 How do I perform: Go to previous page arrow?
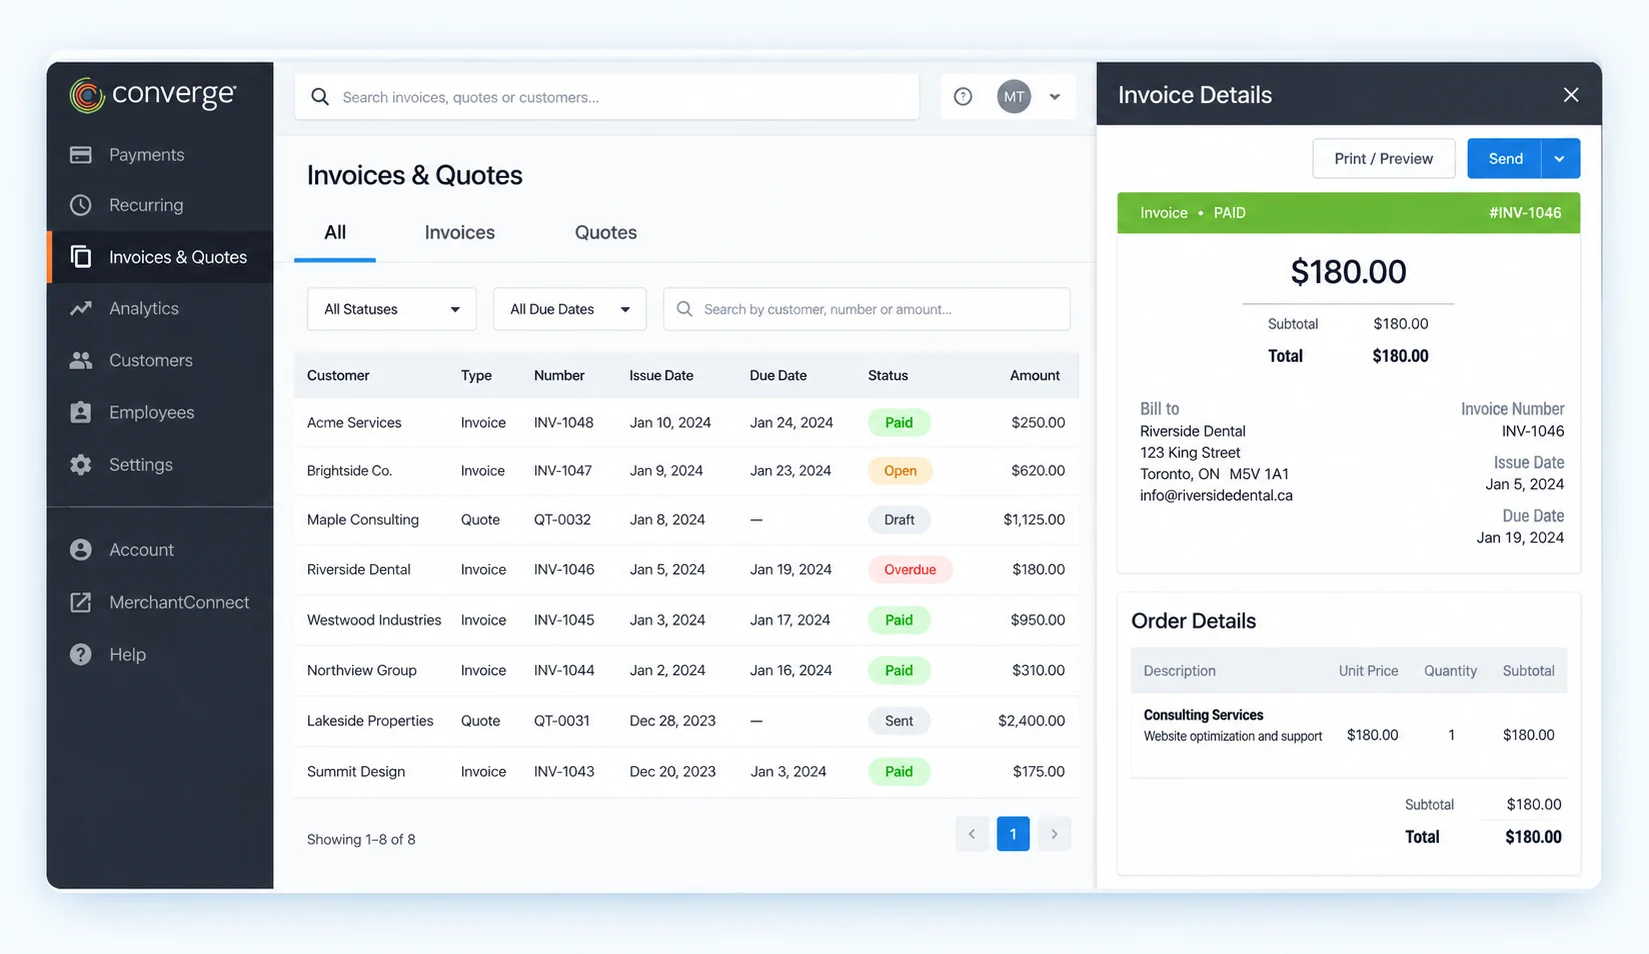(972, 834)
